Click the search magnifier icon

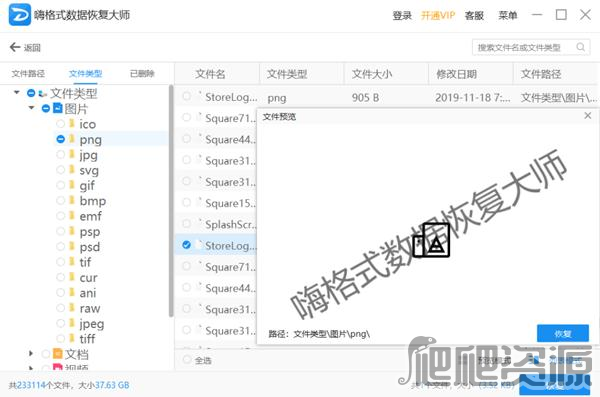[580, 47]
